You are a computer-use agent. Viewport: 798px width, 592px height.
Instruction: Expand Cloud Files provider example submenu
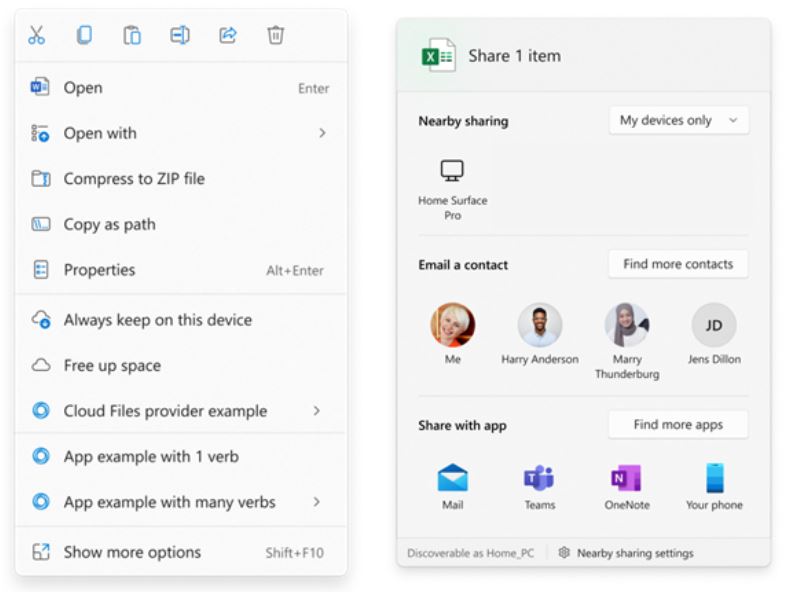point(181,411)
